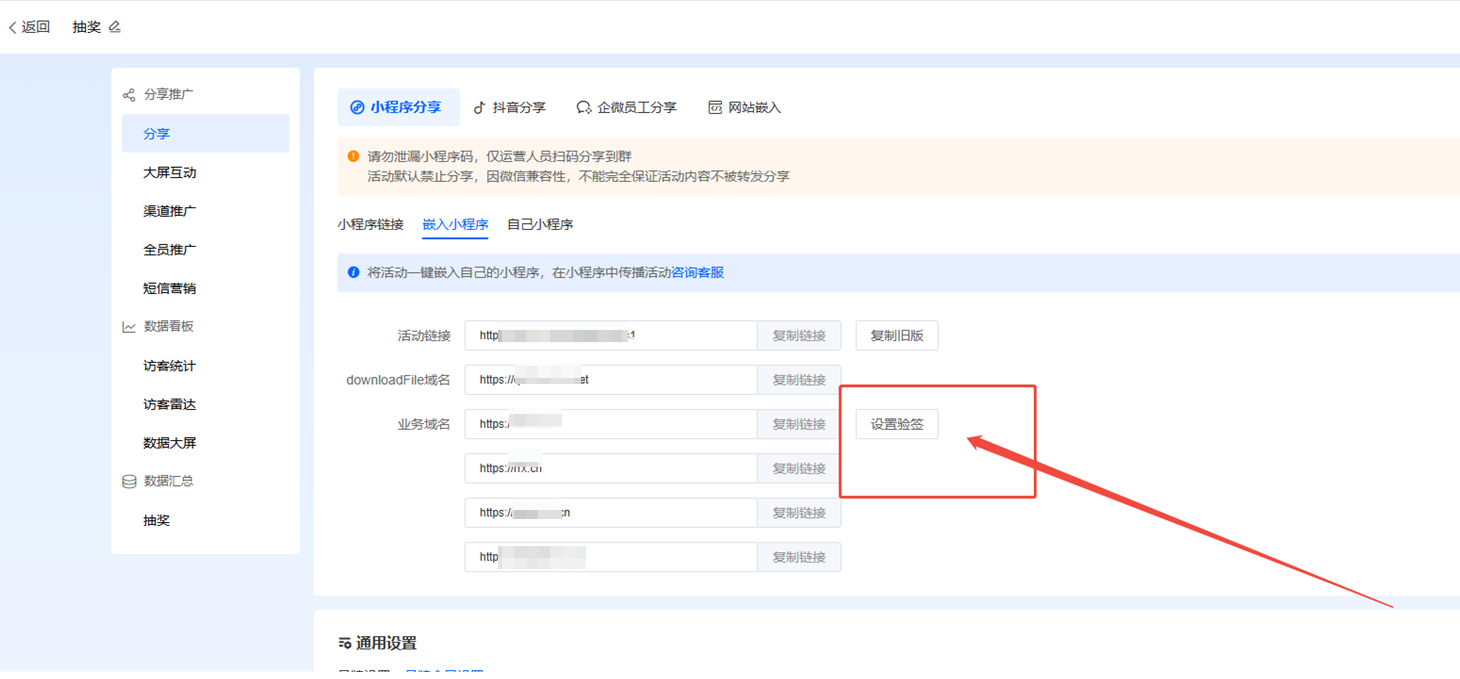Copy the downloadFile域名 link

click(798, 380)
